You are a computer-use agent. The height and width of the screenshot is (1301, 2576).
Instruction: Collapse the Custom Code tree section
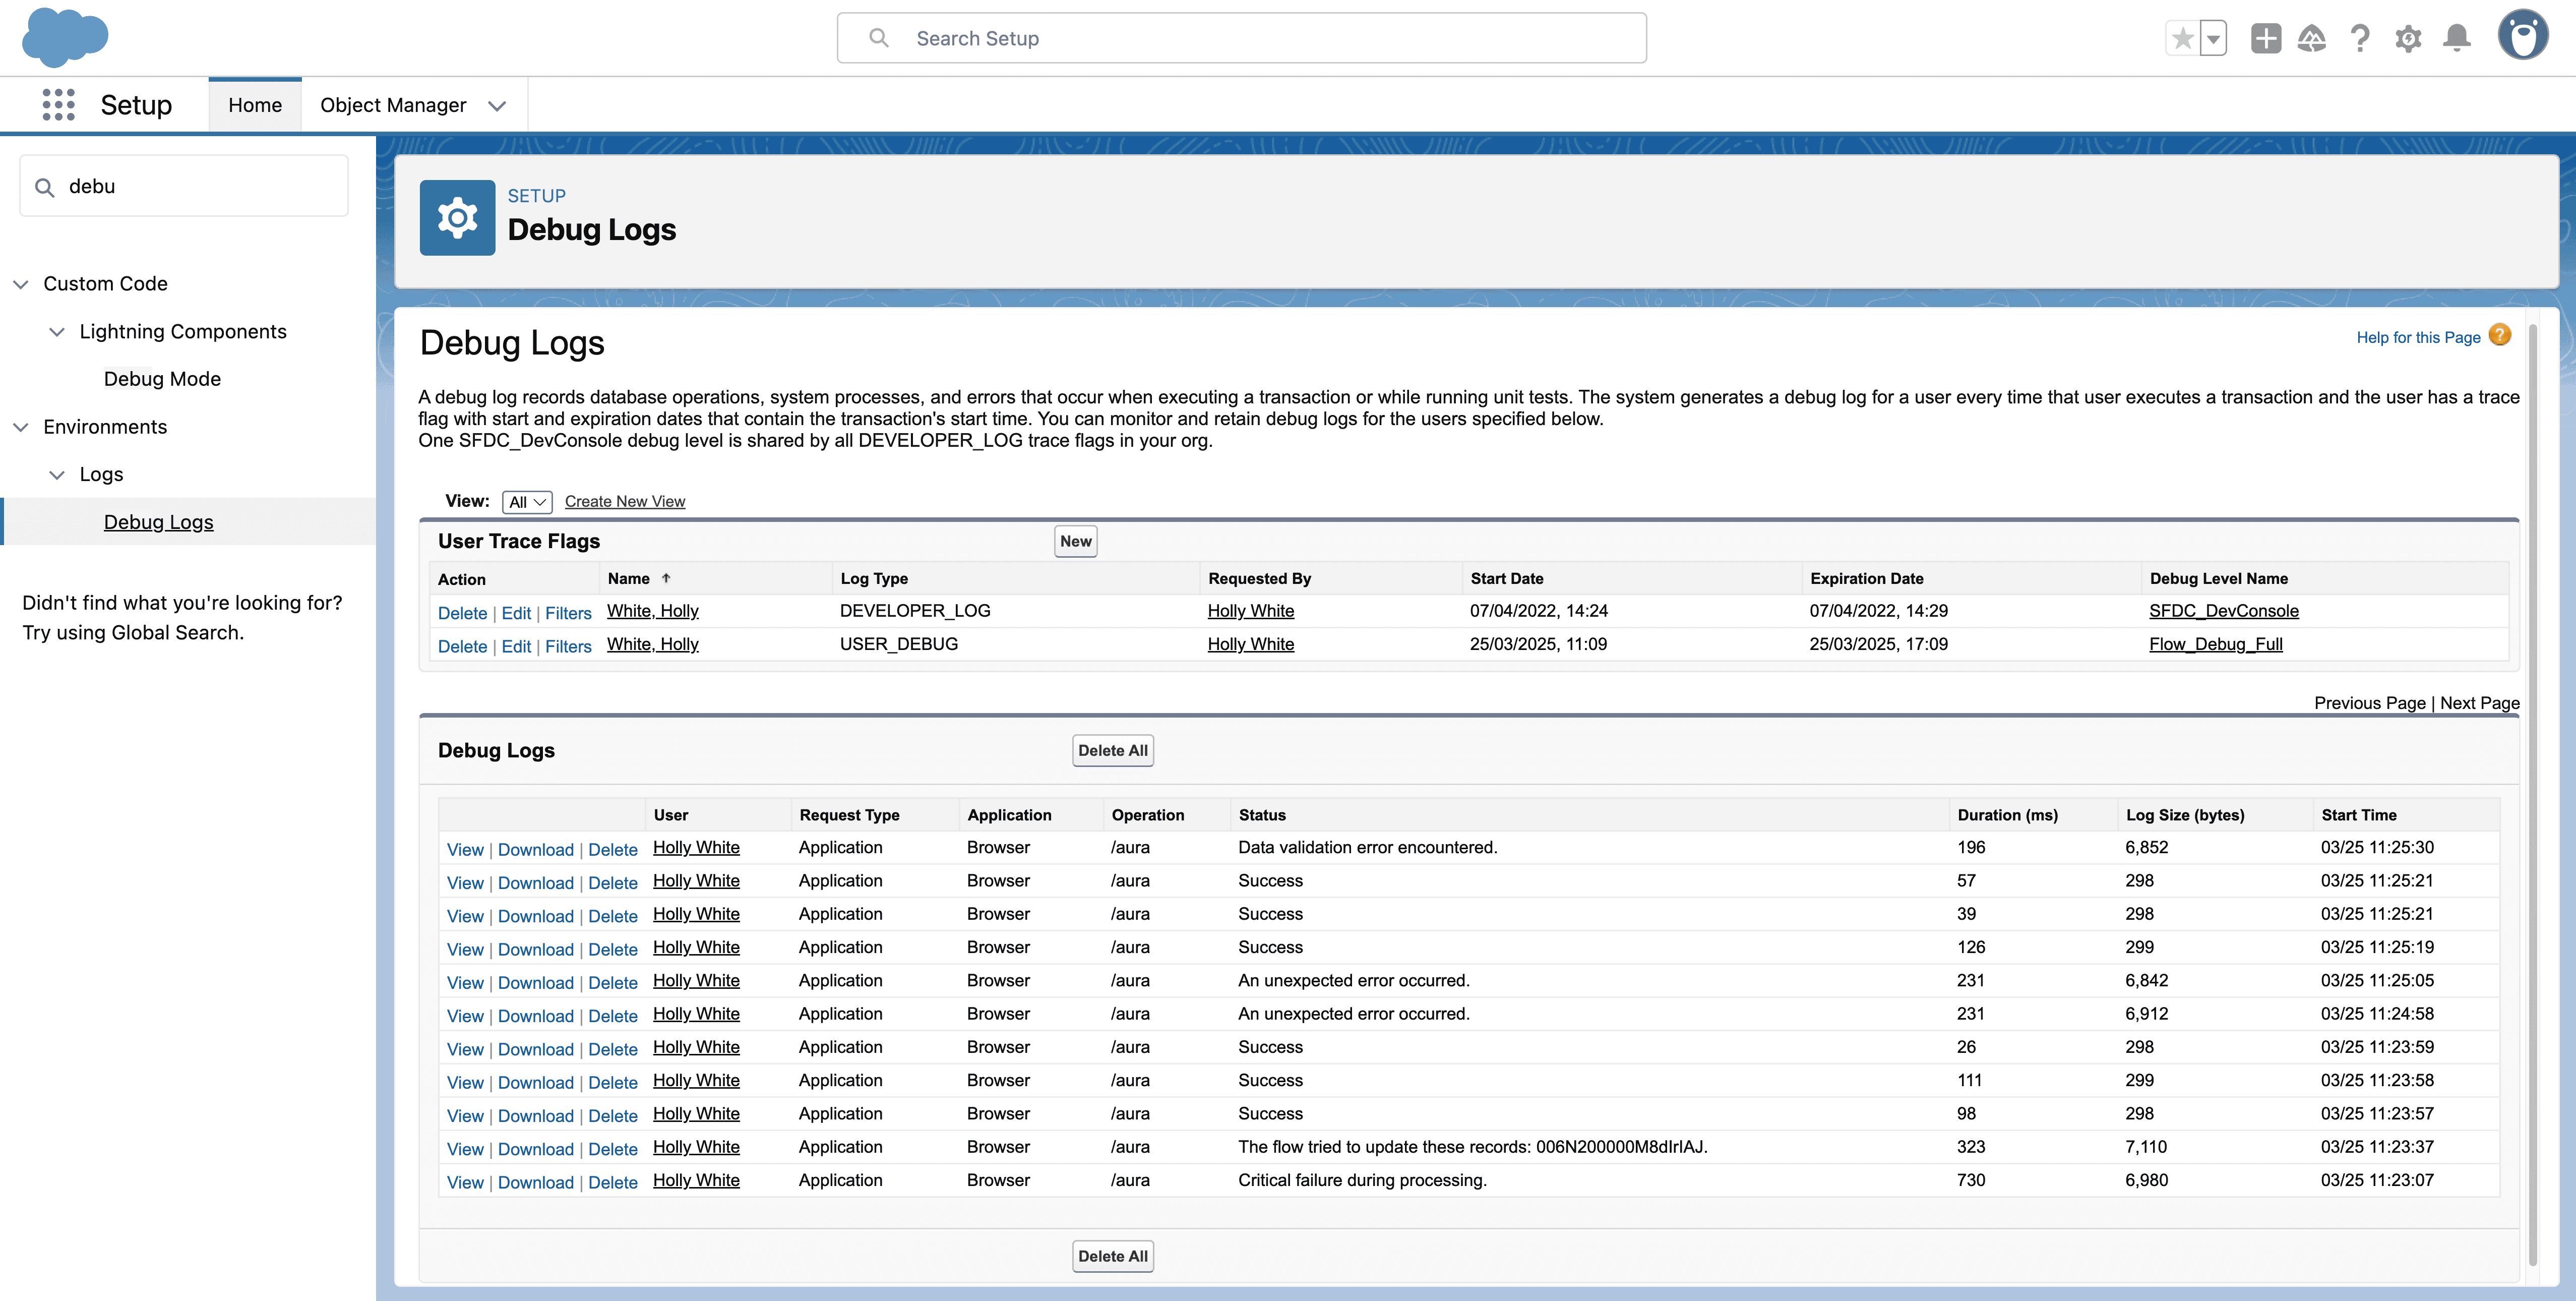click(21, 284)
